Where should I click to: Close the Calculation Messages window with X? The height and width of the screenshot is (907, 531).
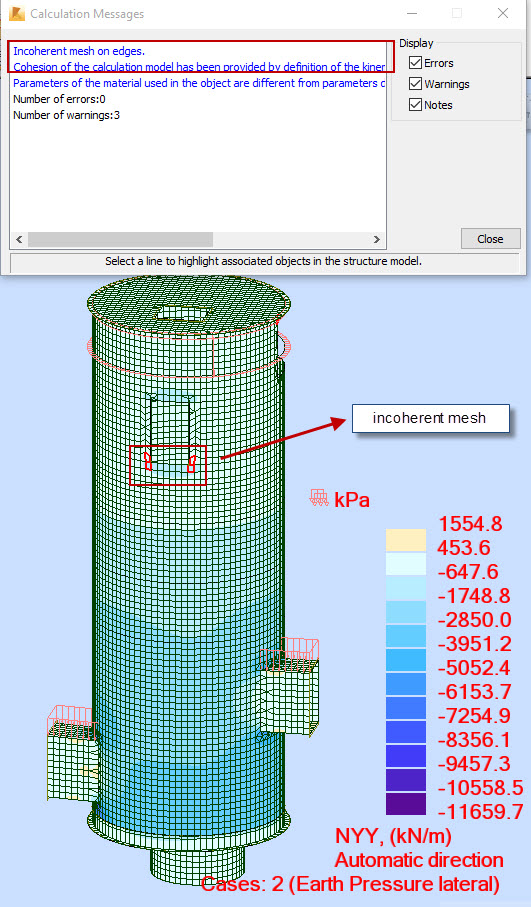point(503,13)
